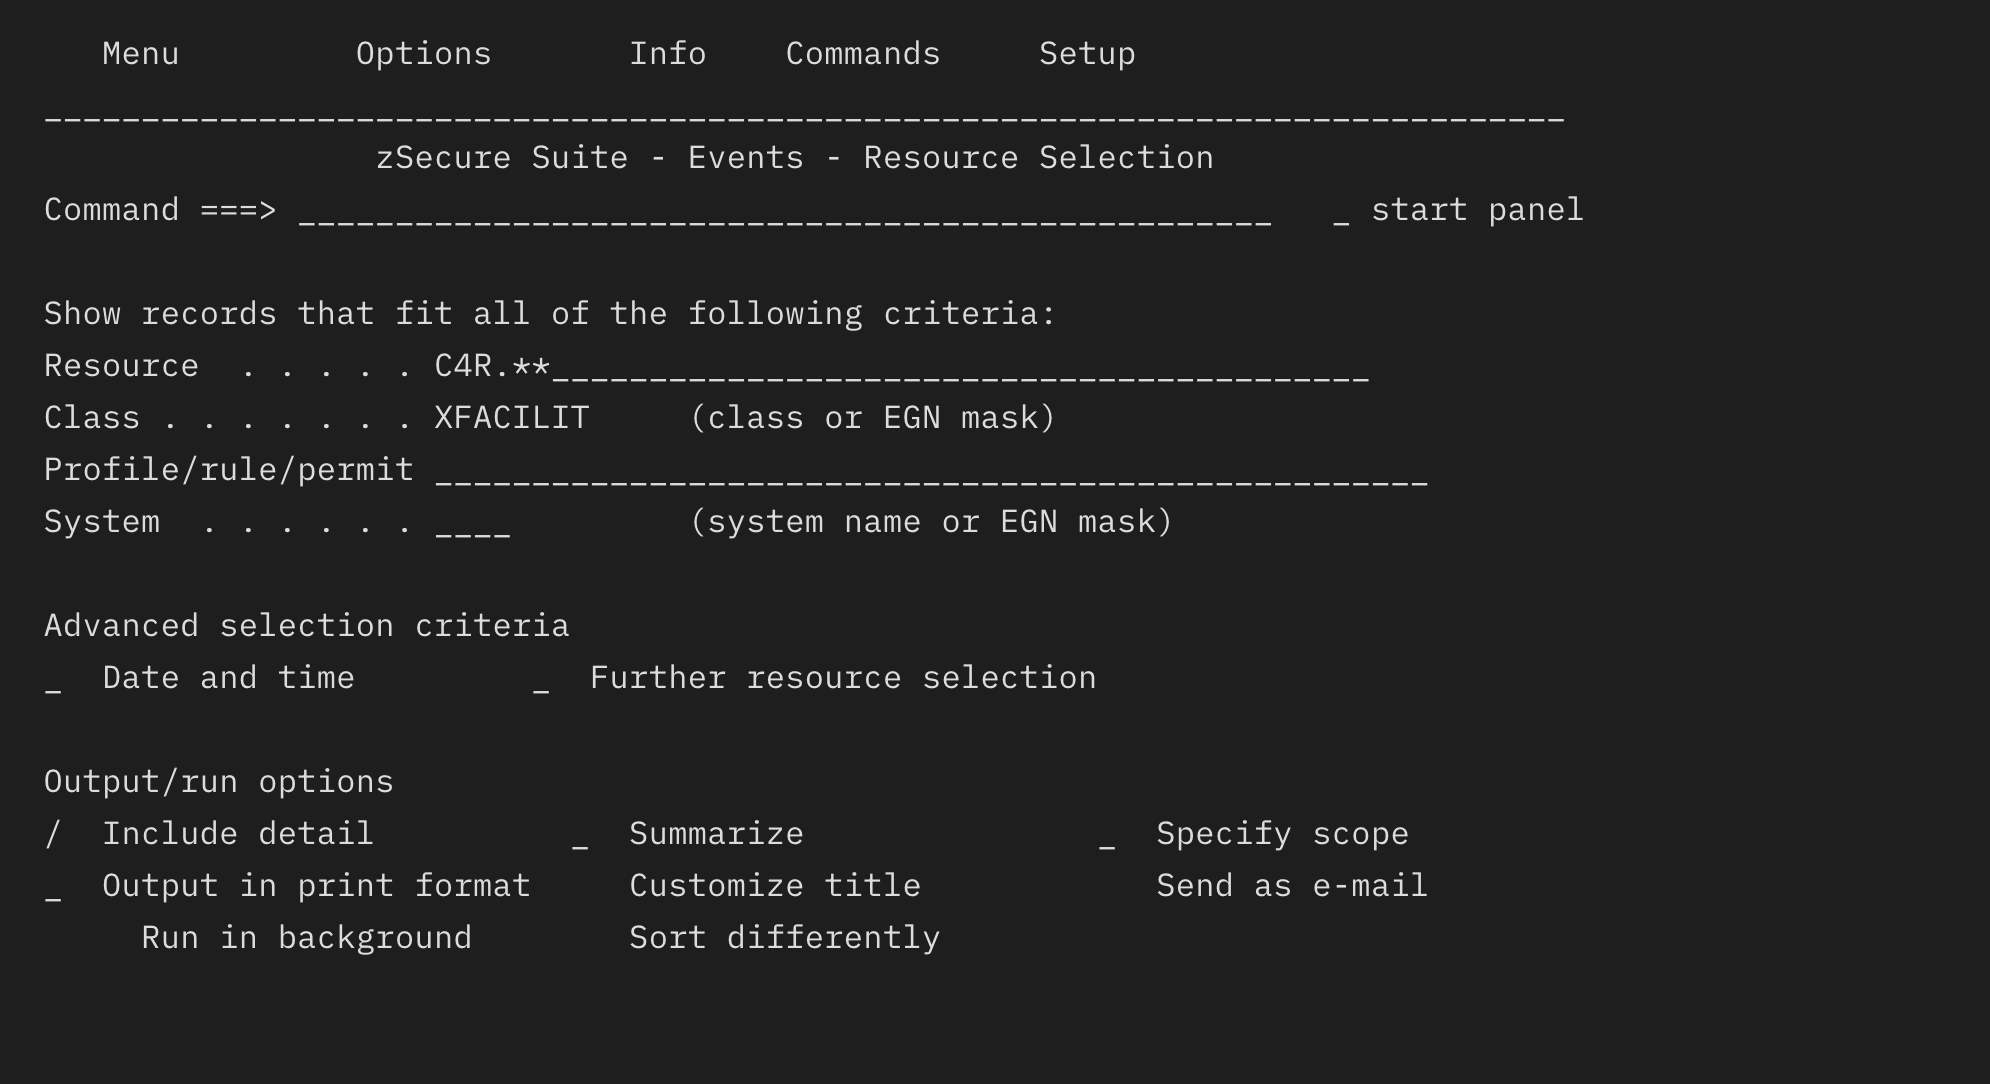Open the Menu action bar item
This screenshot has height=1084, width=1990.
(x=139, y=53)
